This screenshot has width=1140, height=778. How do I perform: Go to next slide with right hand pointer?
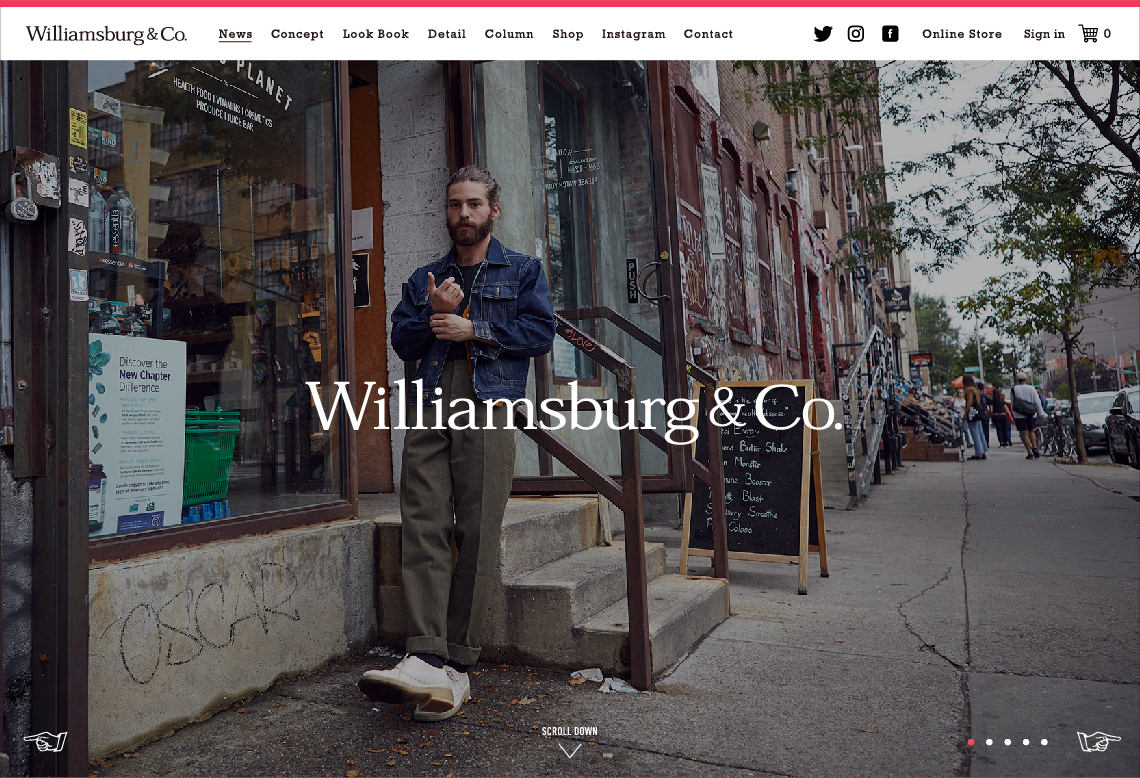pyautogui.click(x=1099, y=742)
